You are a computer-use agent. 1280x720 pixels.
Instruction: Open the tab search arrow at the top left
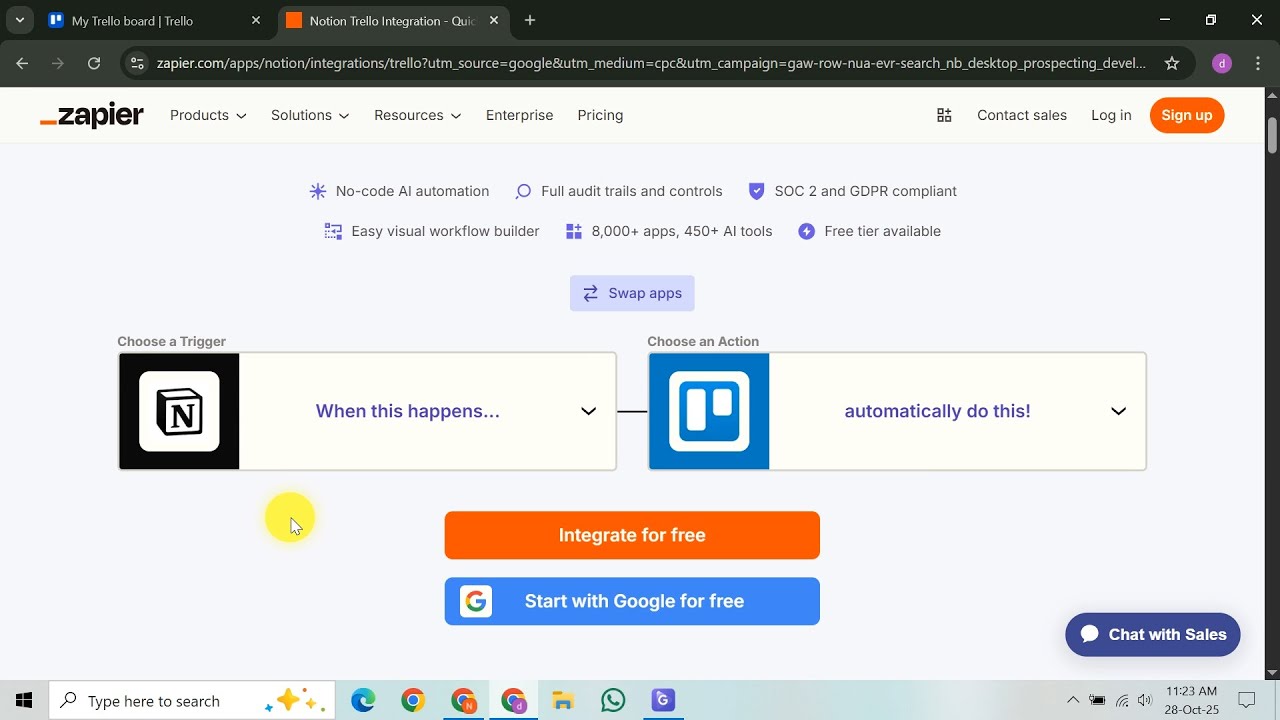19,20
